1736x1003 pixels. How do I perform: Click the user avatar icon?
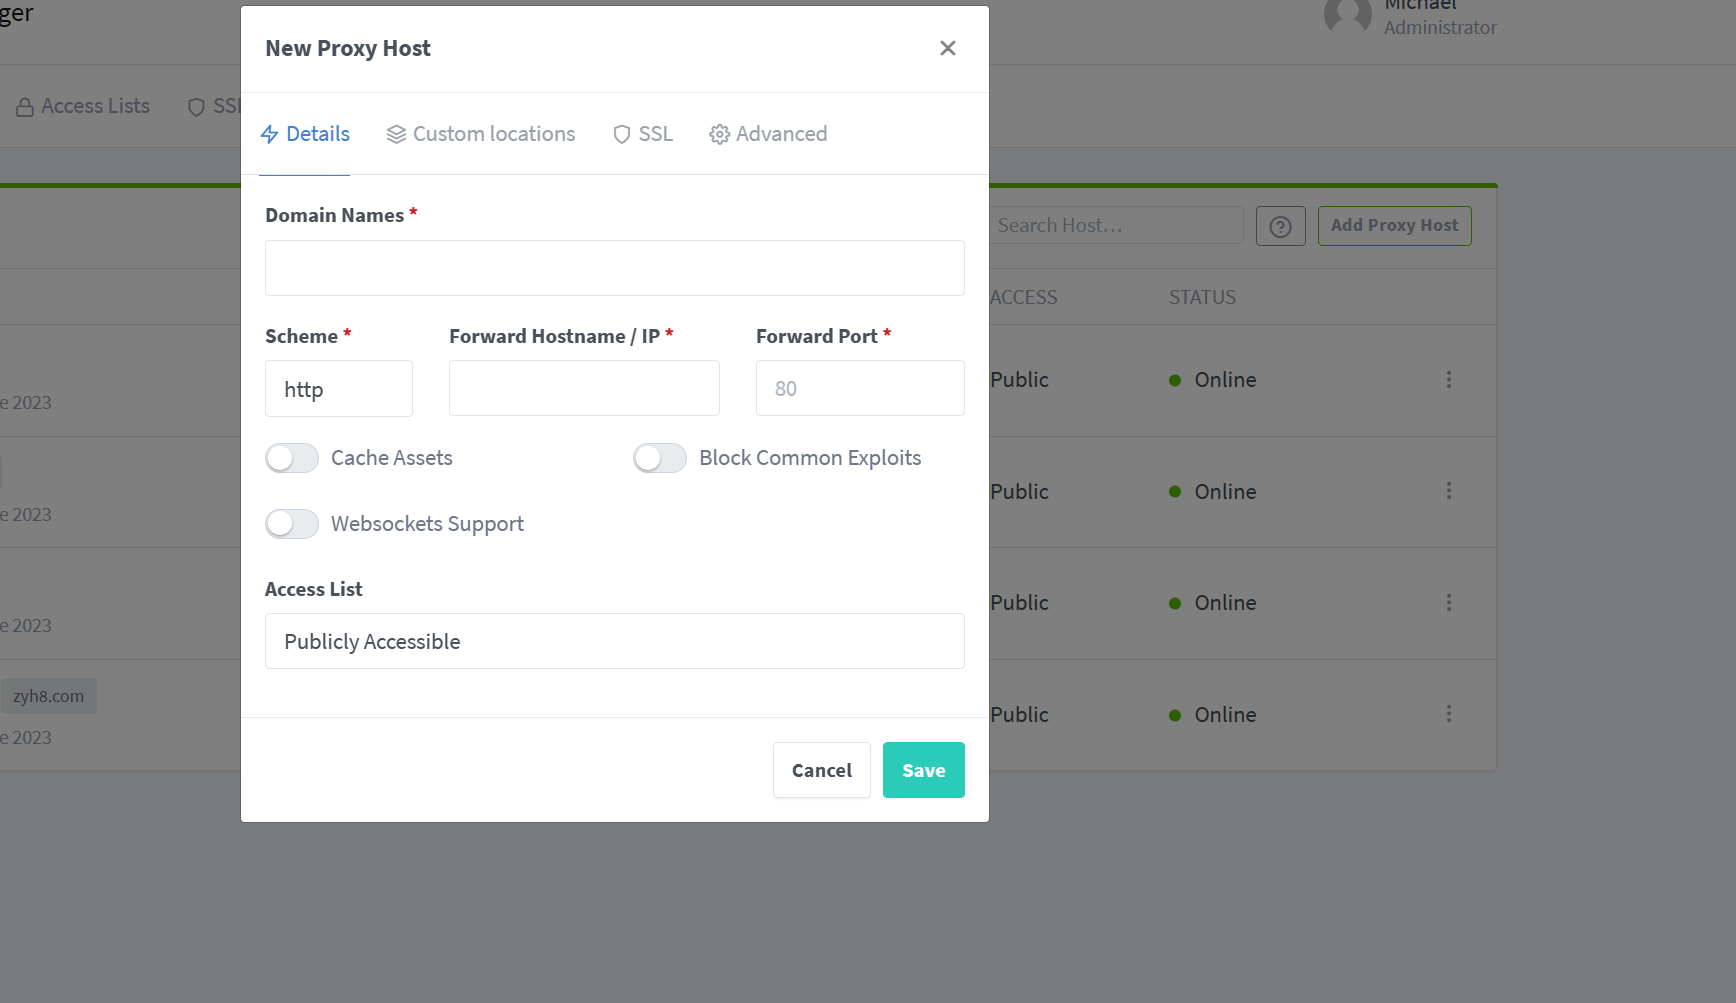pos(1348,16)
